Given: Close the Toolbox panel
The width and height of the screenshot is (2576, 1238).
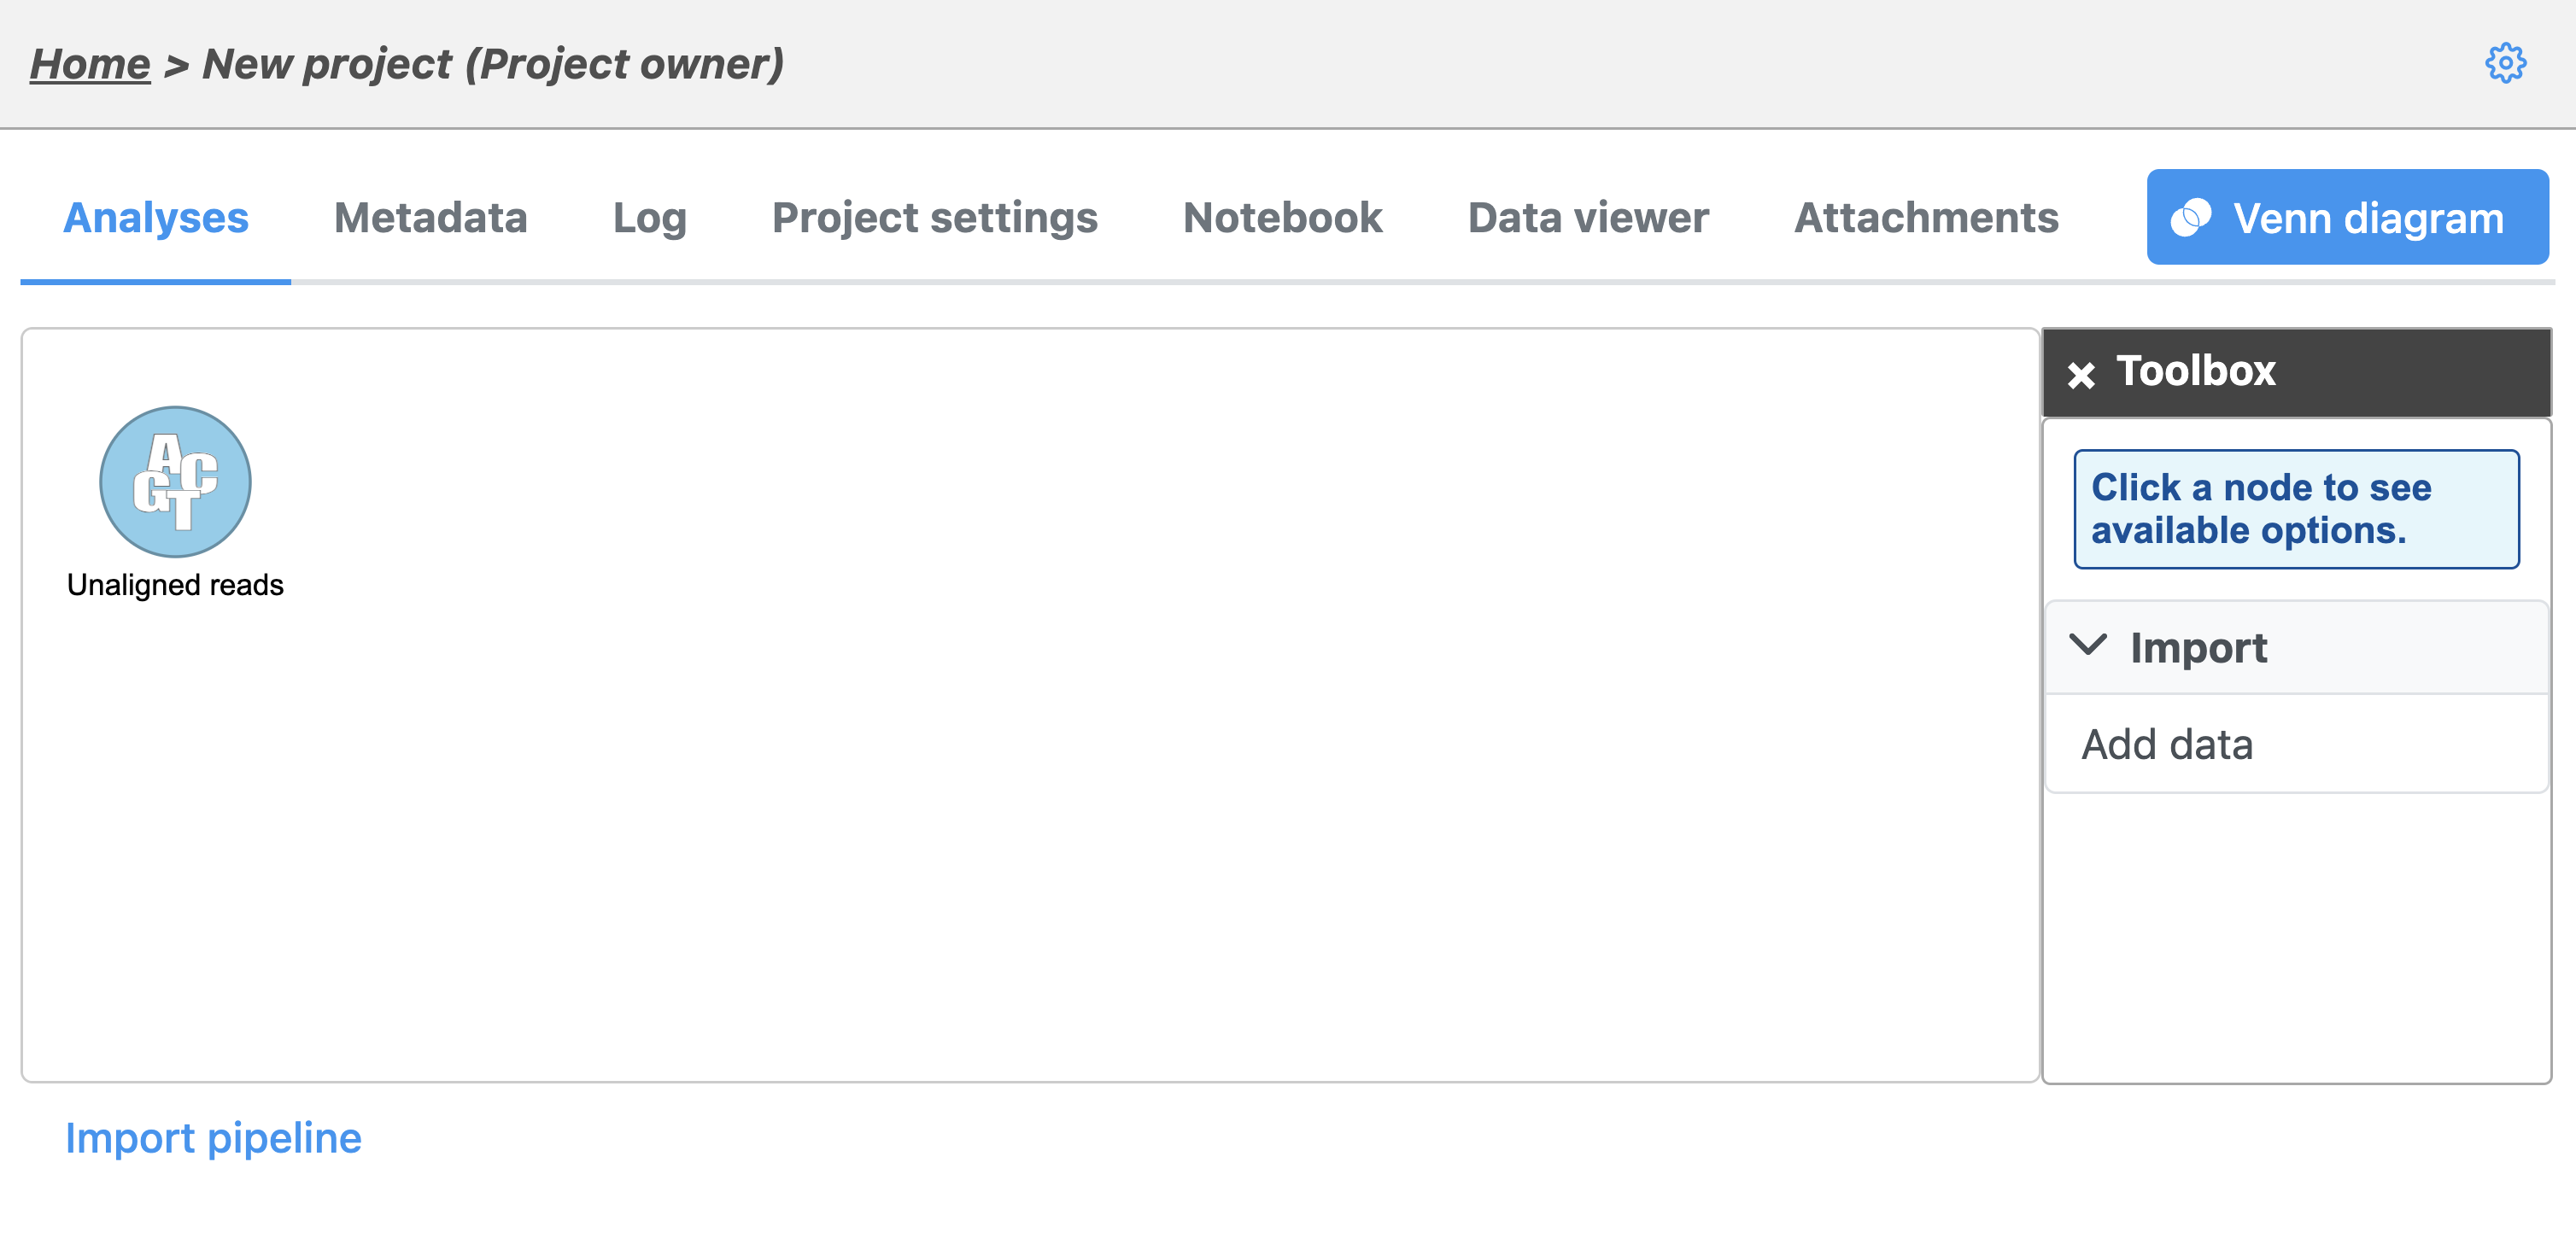Looking at the screenshot, I should [2081, 374].
